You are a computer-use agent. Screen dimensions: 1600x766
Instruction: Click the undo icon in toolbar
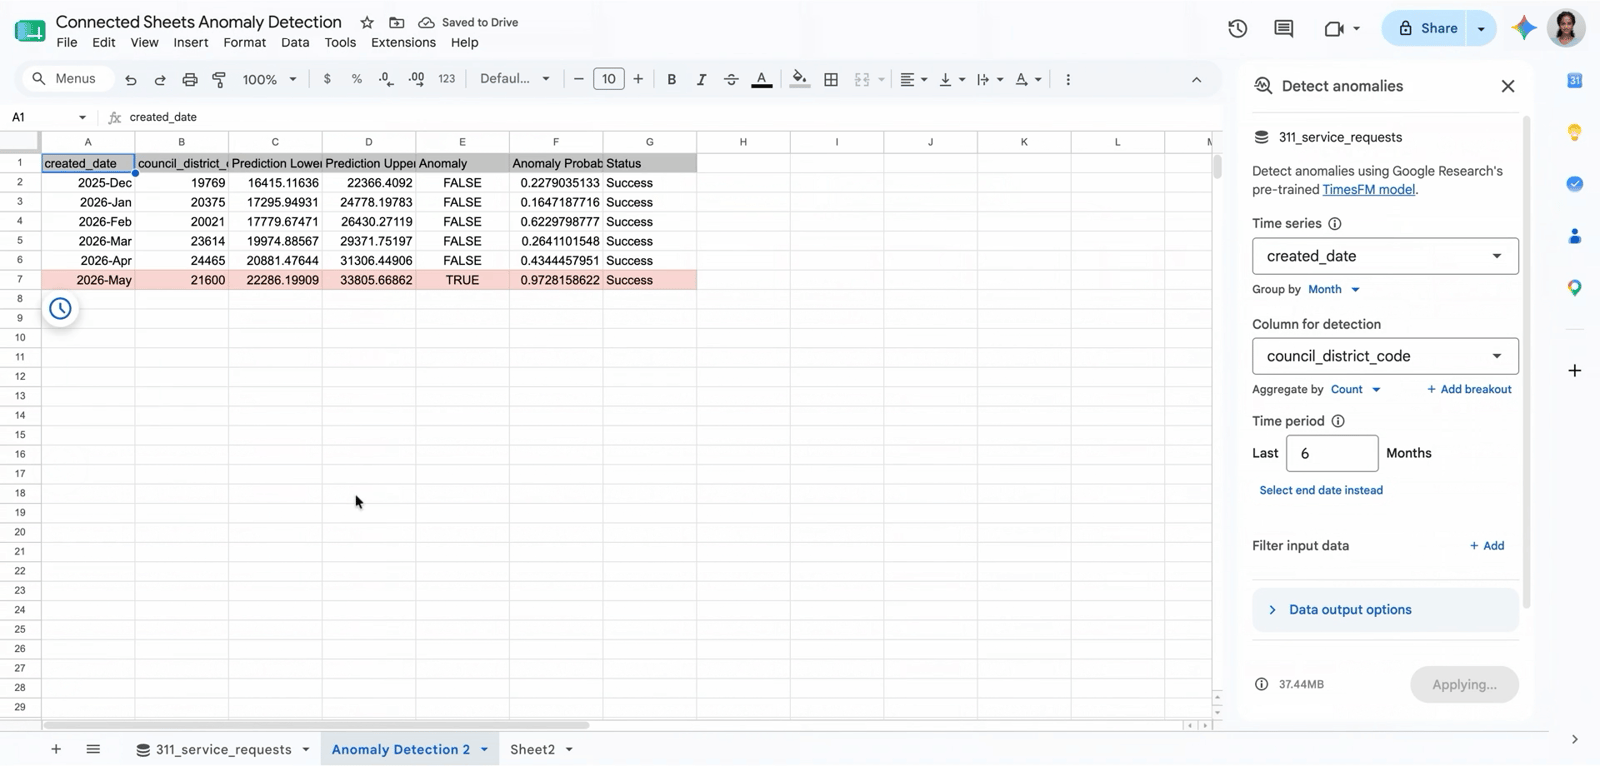point(131,79)
